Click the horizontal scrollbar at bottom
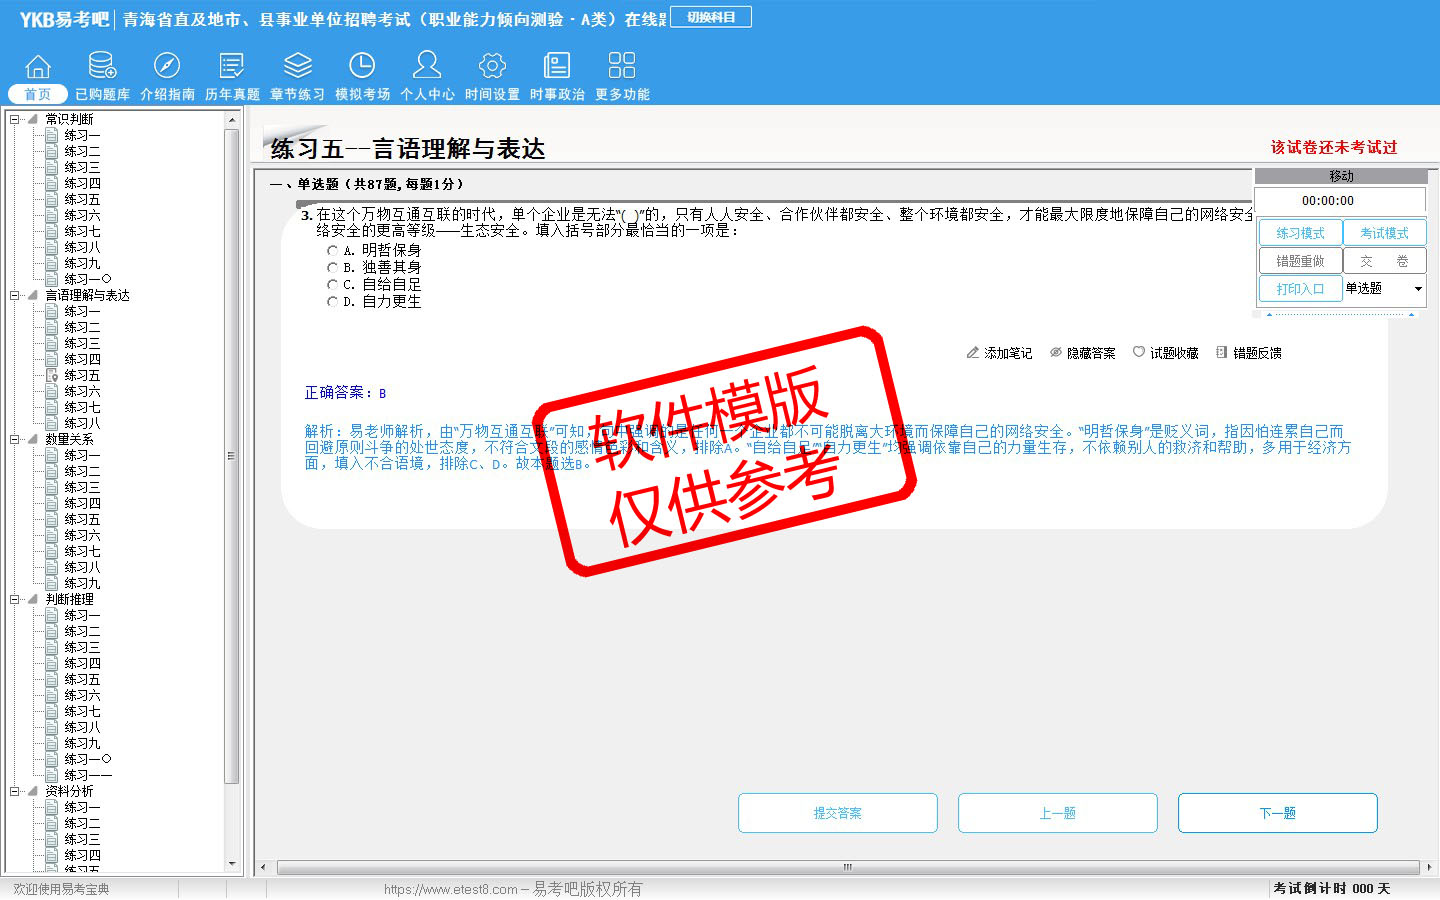The height and width of the screenshot is (900, 1440). pos(846,867)
